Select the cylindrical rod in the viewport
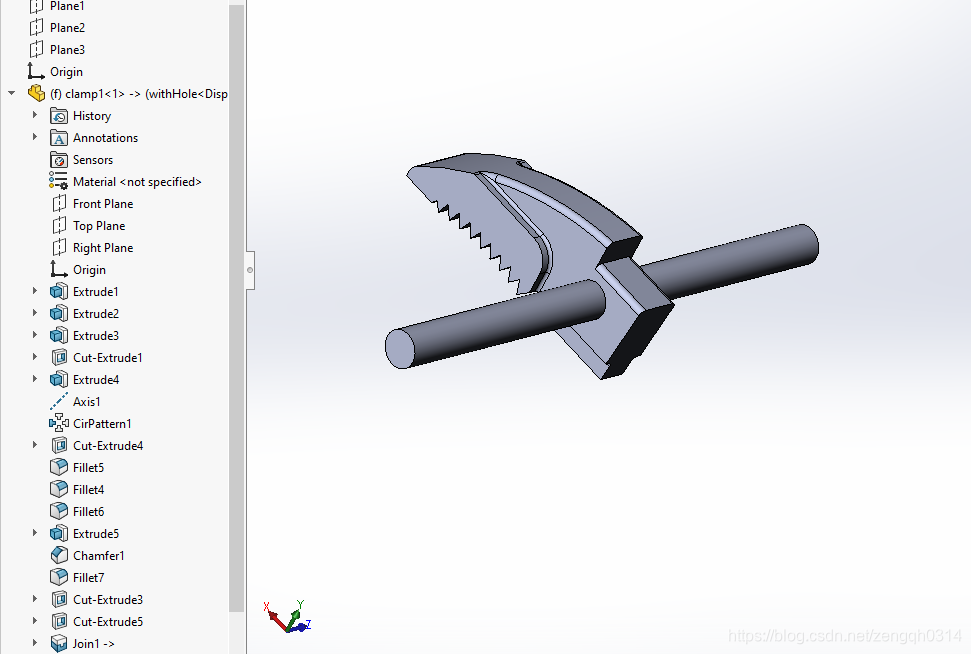Viewport: 971px width, 654px height. point(495,324)
